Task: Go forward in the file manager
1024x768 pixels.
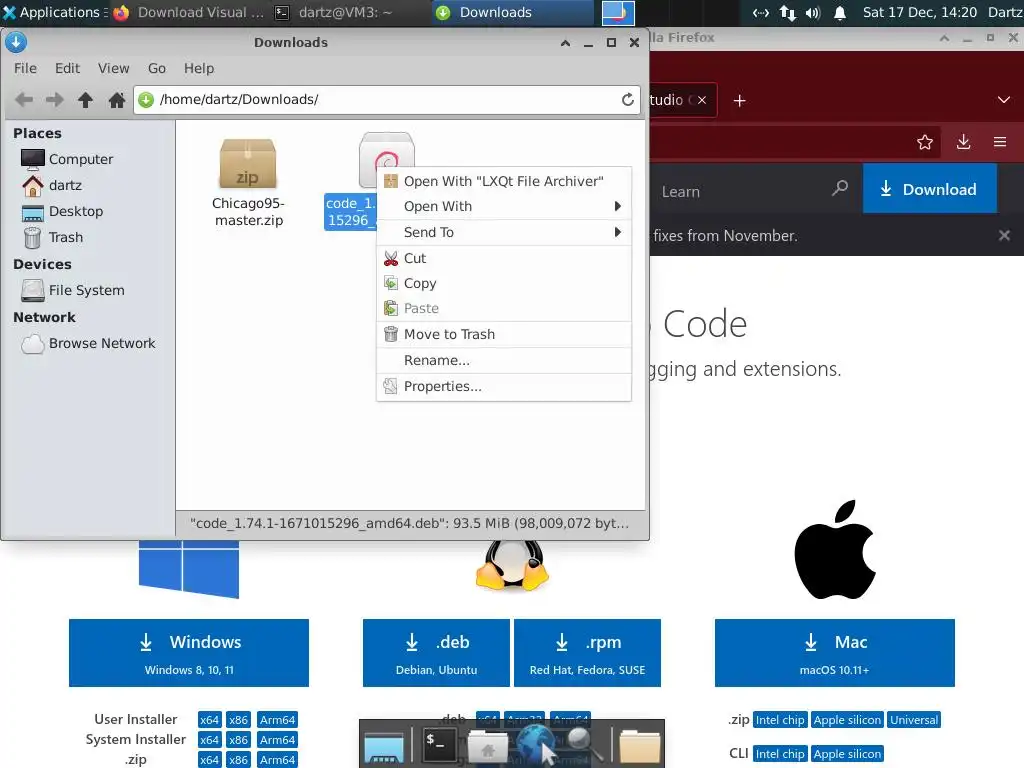Action: click(x=55, y=100)
